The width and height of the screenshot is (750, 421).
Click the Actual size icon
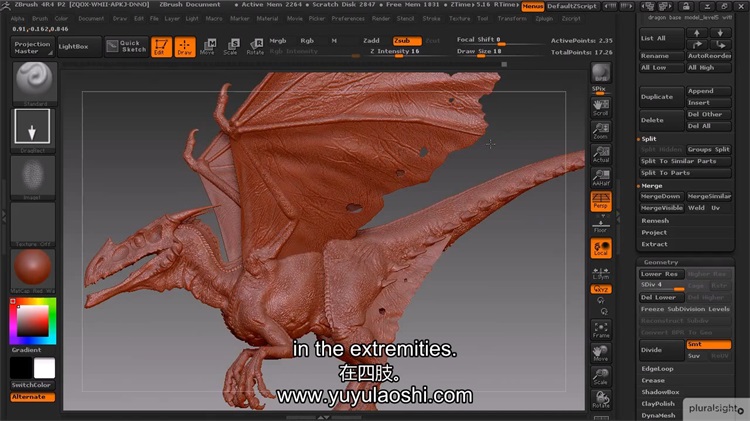coord(601,154)
